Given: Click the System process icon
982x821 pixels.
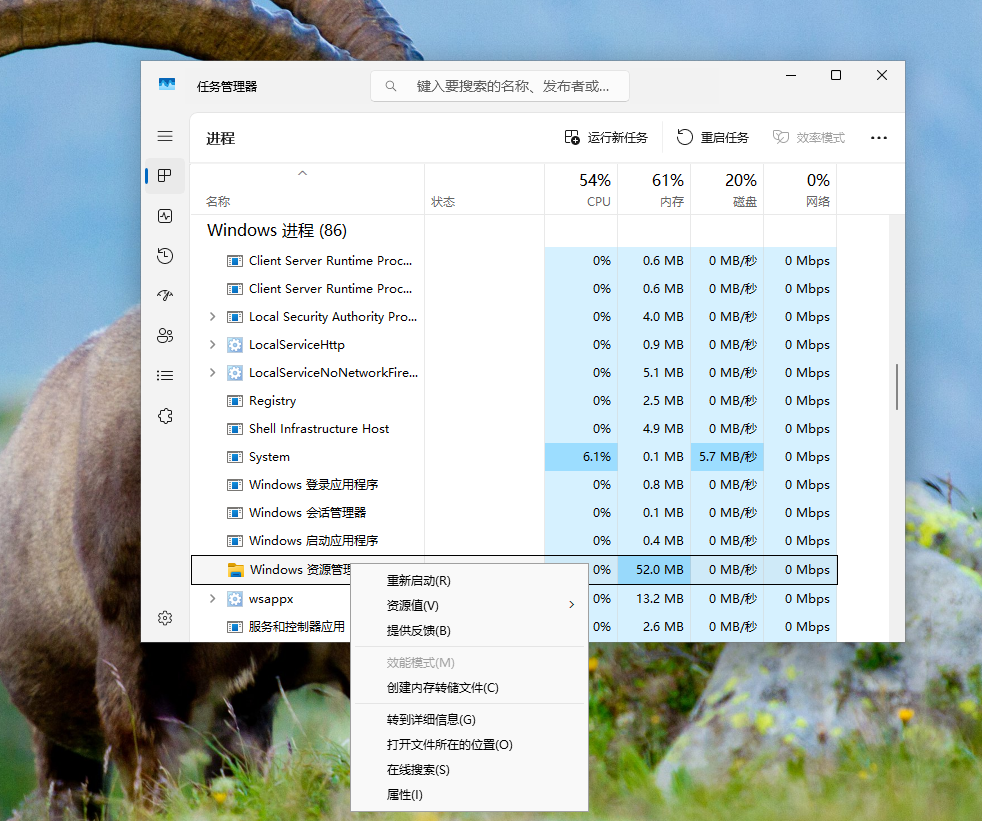Looking at the screenshot, I should click(x=234, y=457).
